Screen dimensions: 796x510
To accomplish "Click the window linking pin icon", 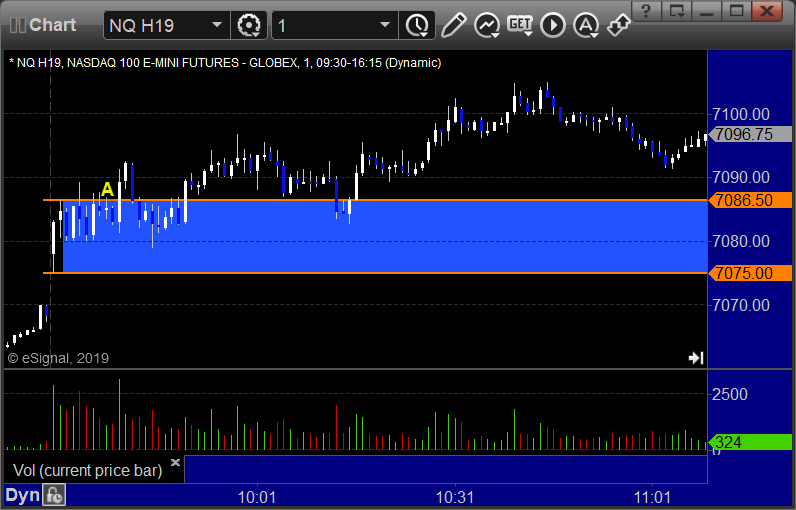I will click(618, 24).
